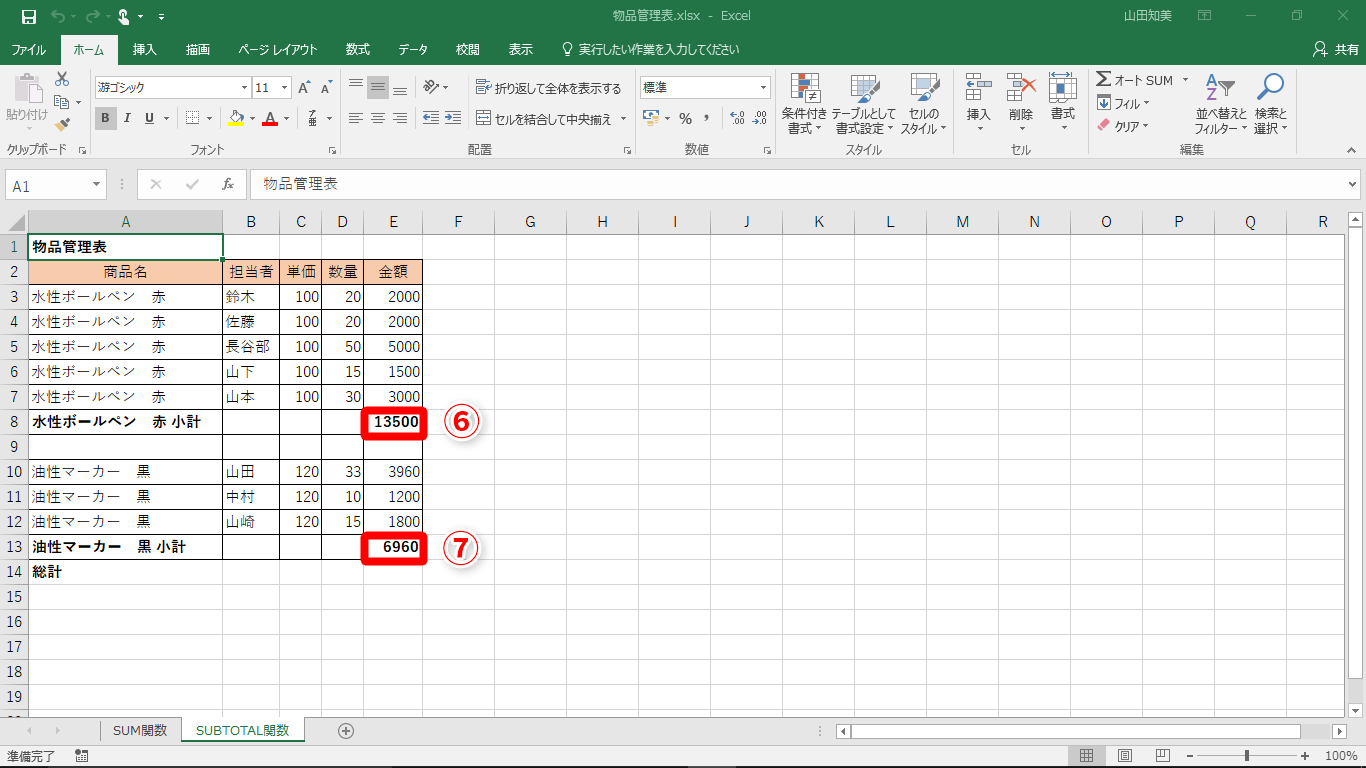Click the Save icon in the title bar
This screenshot has width=1366, height=768.
click(28, 16)
